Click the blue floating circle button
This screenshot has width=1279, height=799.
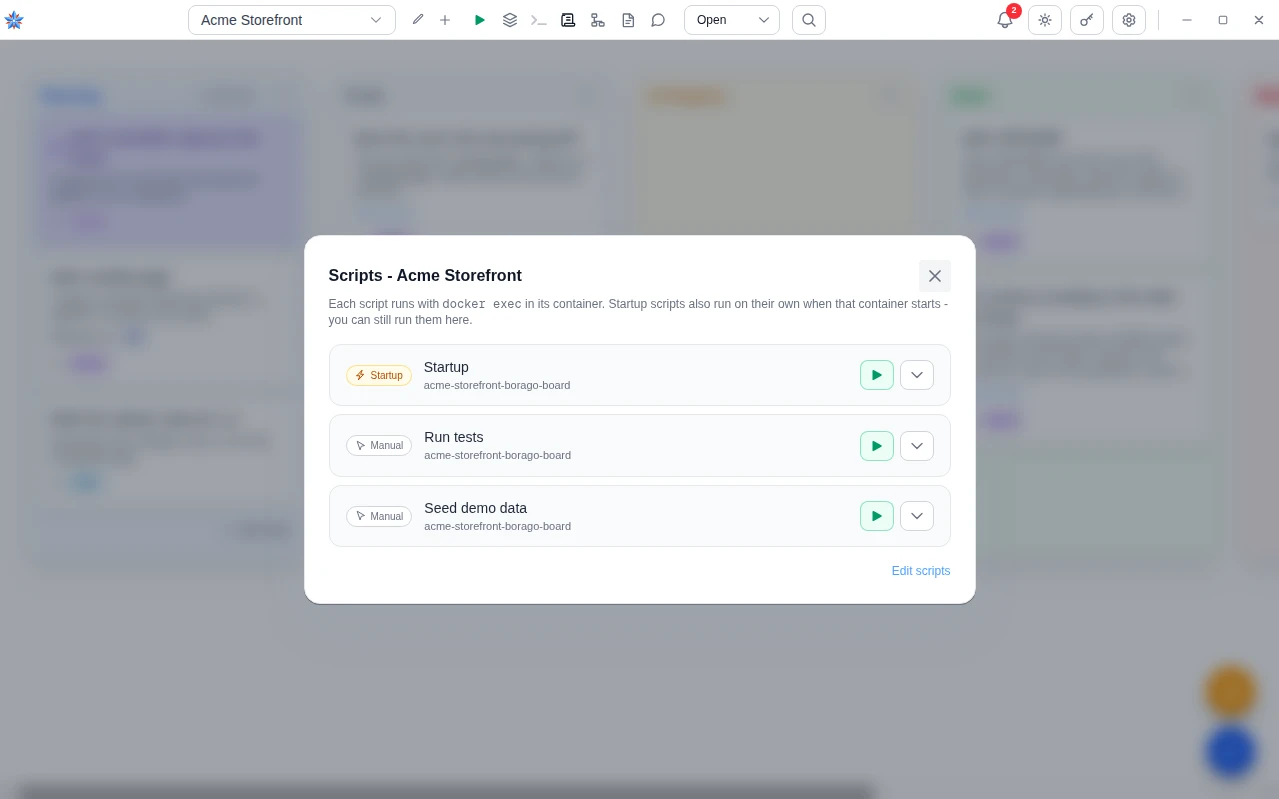coord(1230,752)
